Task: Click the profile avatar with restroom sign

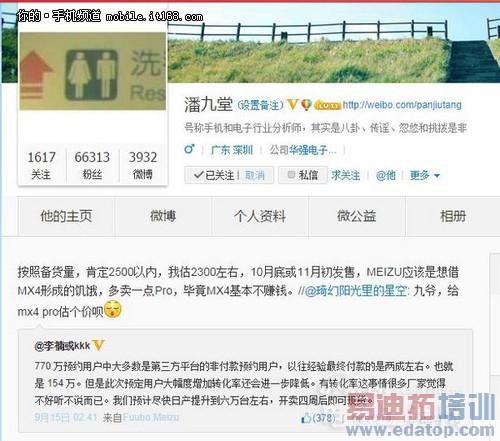Action: pyautogui.click(x=93, y=71)
